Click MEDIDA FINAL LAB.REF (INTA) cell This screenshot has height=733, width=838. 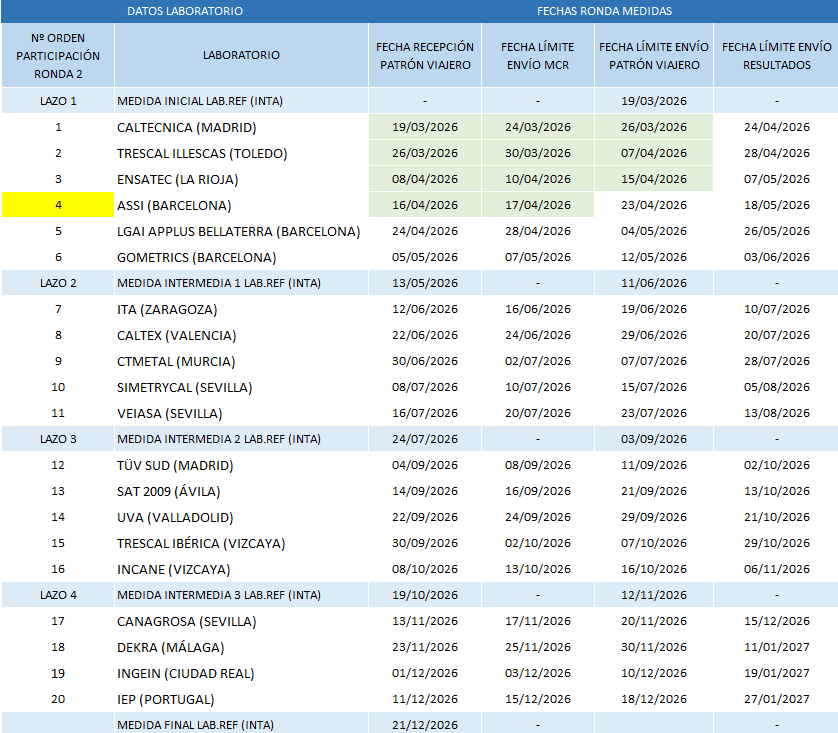tap(195, 724)
